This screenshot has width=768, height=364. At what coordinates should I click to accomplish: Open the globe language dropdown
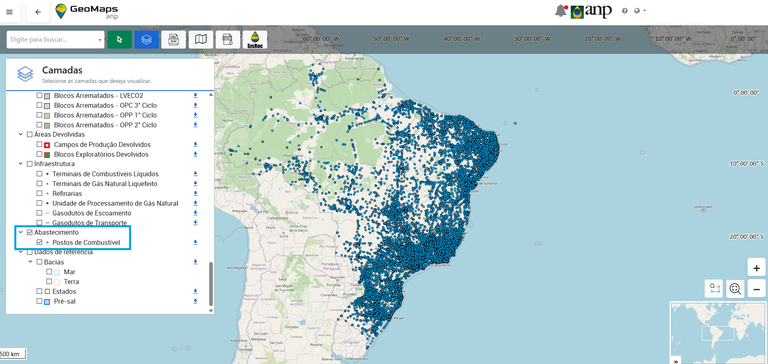[640, 11]
